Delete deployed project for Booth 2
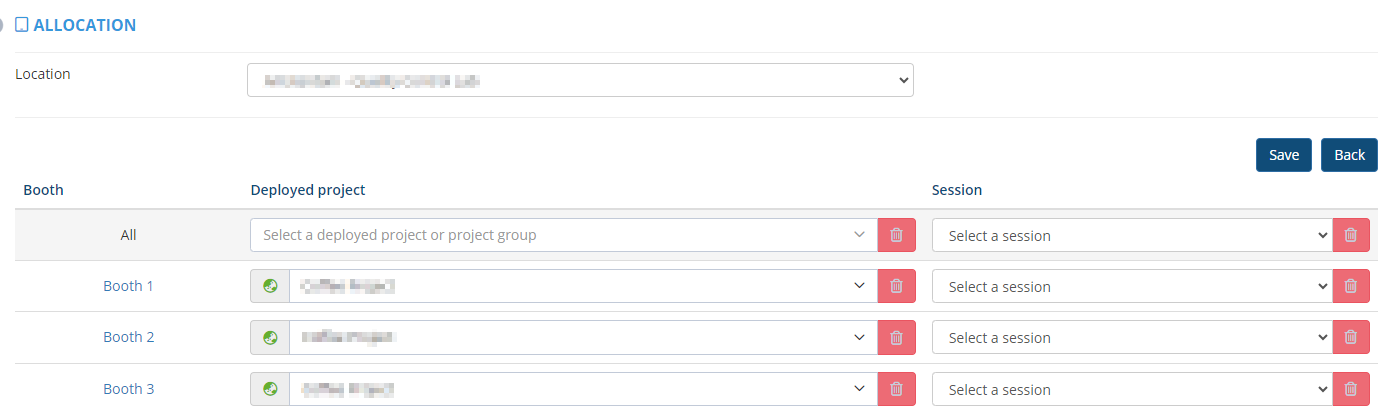The width and height of the screenshot is (1381, 413). click(896, 338)
